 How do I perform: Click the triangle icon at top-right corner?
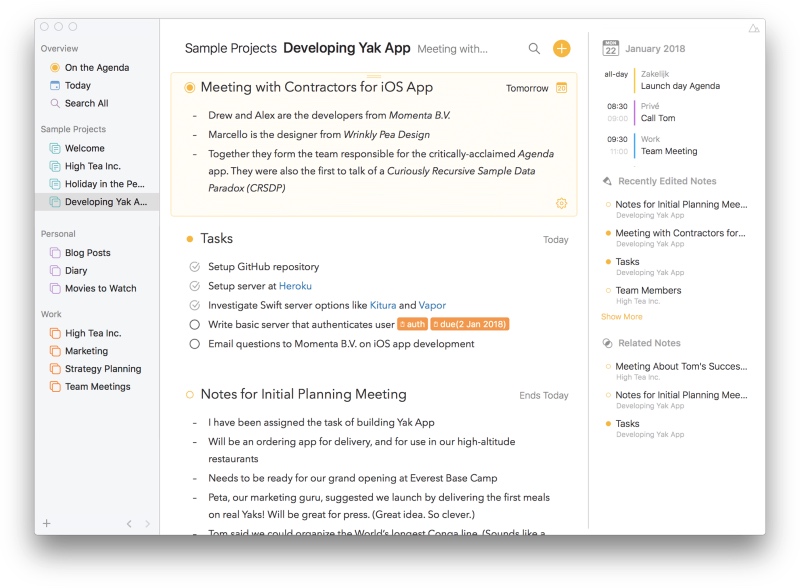click(x=753, y=28)
